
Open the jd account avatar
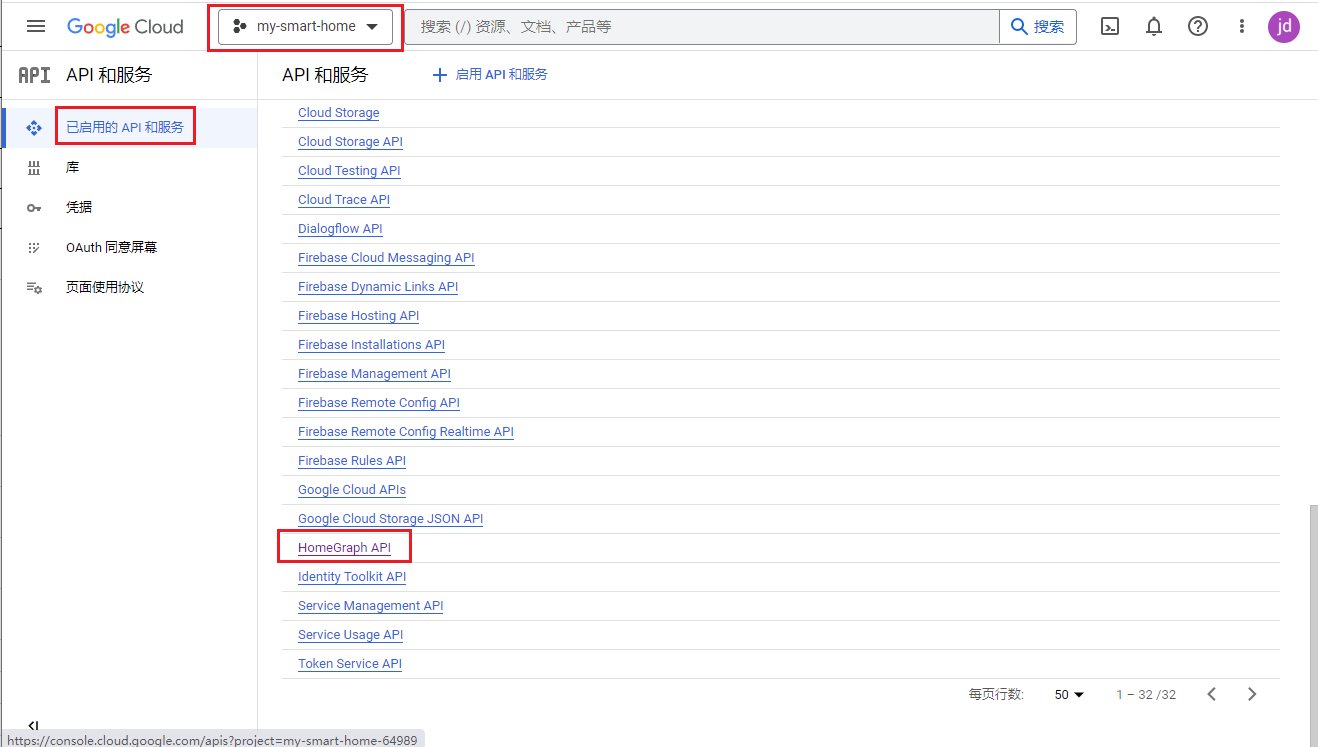1284,27
